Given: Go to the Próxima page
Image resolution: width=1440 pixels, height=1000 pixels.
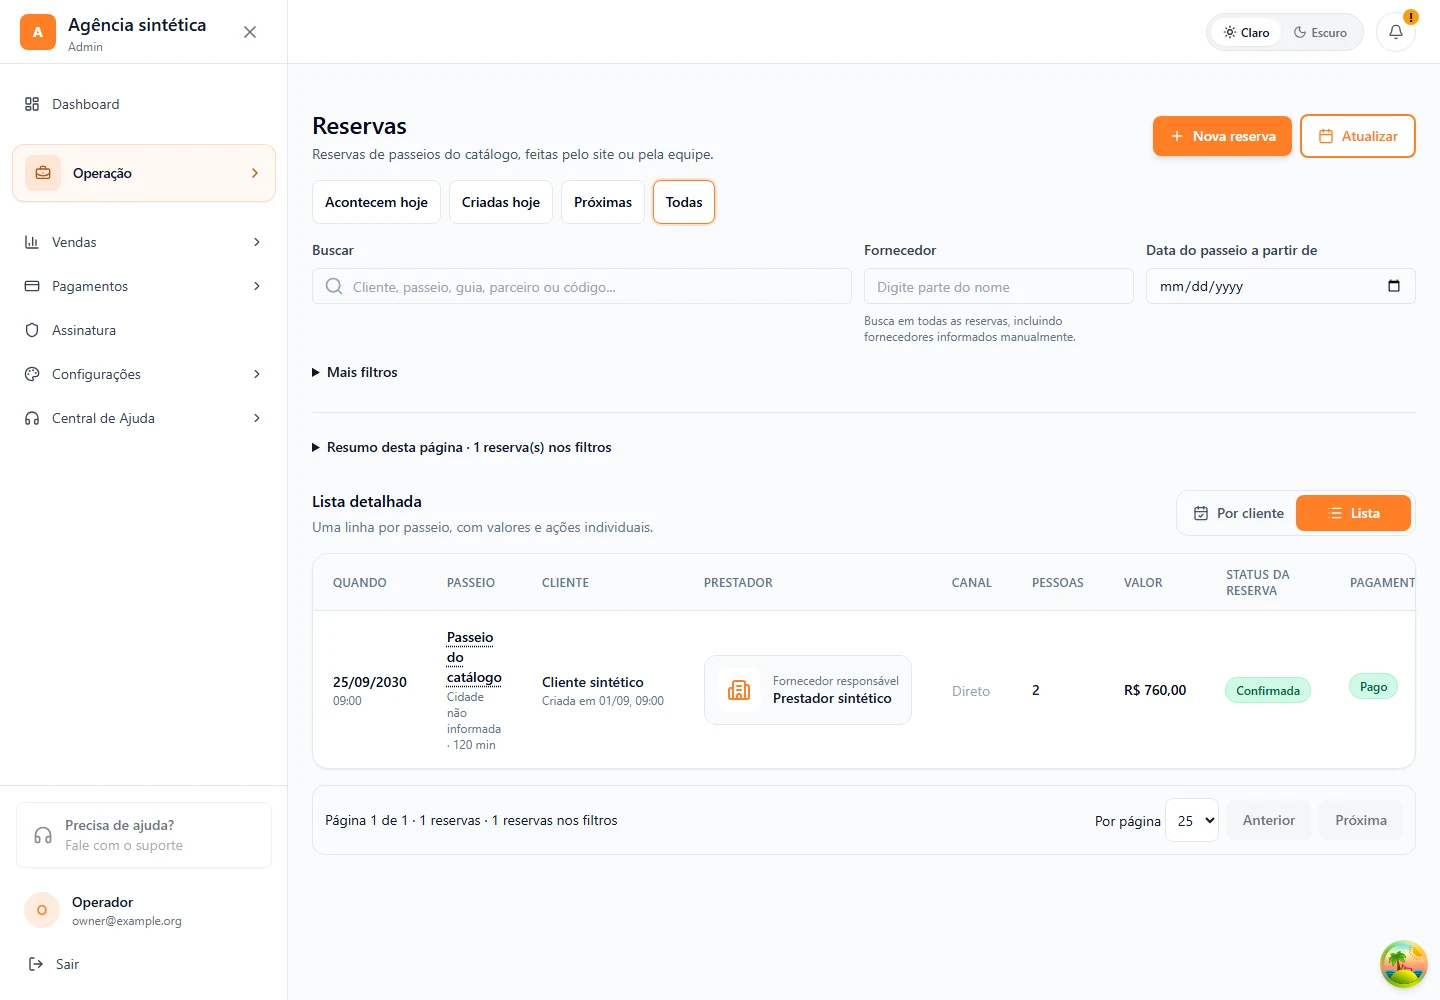Looking at the screenshot, I should [1361, 820].
